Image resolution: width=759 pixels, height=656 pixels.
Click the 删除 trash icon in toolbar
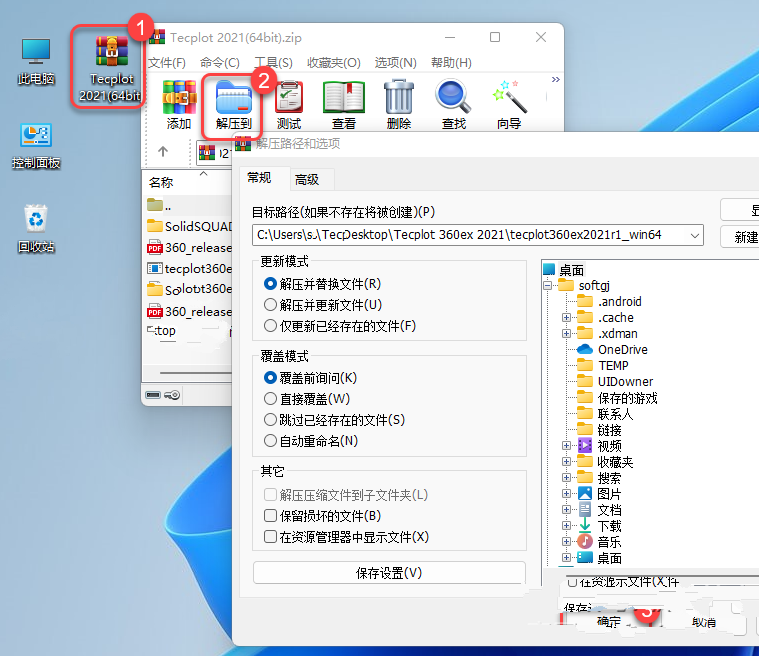399,105
